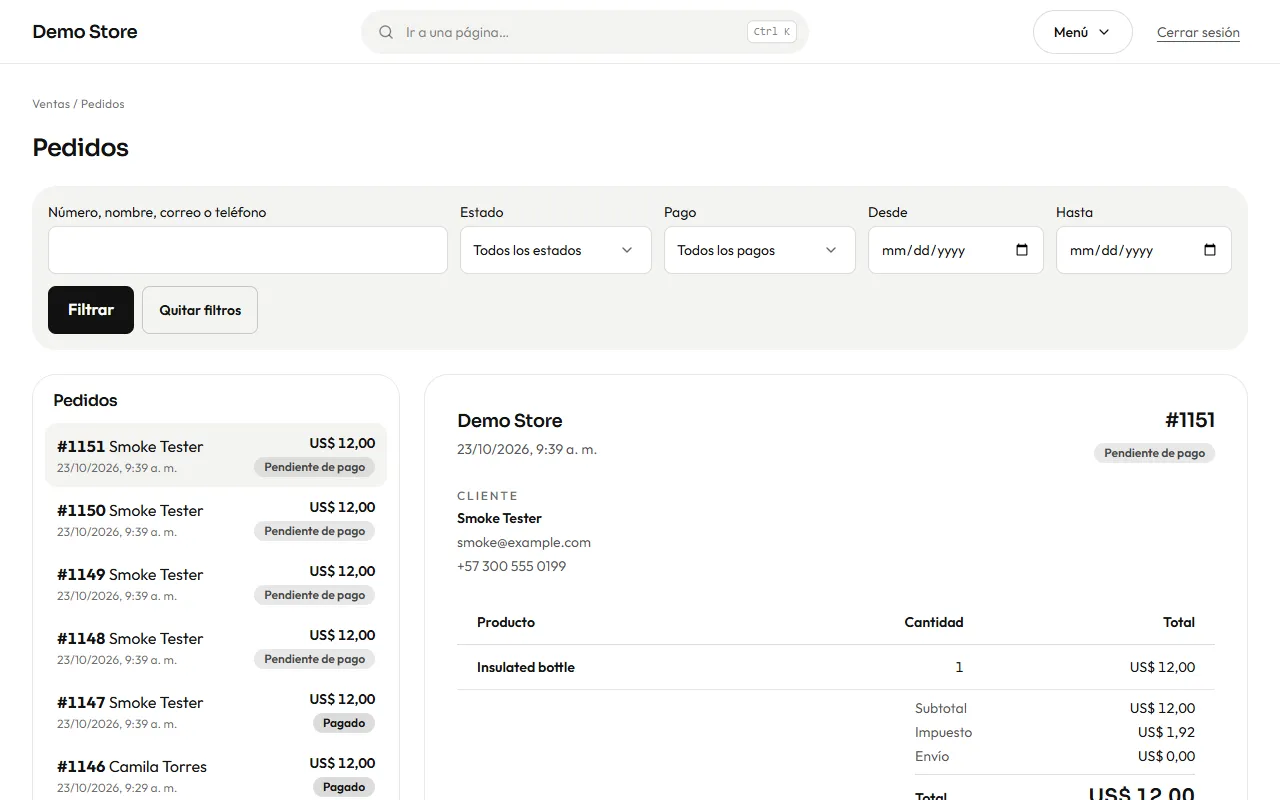
Task: Click the Filtrar button
Action: (91, 310)
